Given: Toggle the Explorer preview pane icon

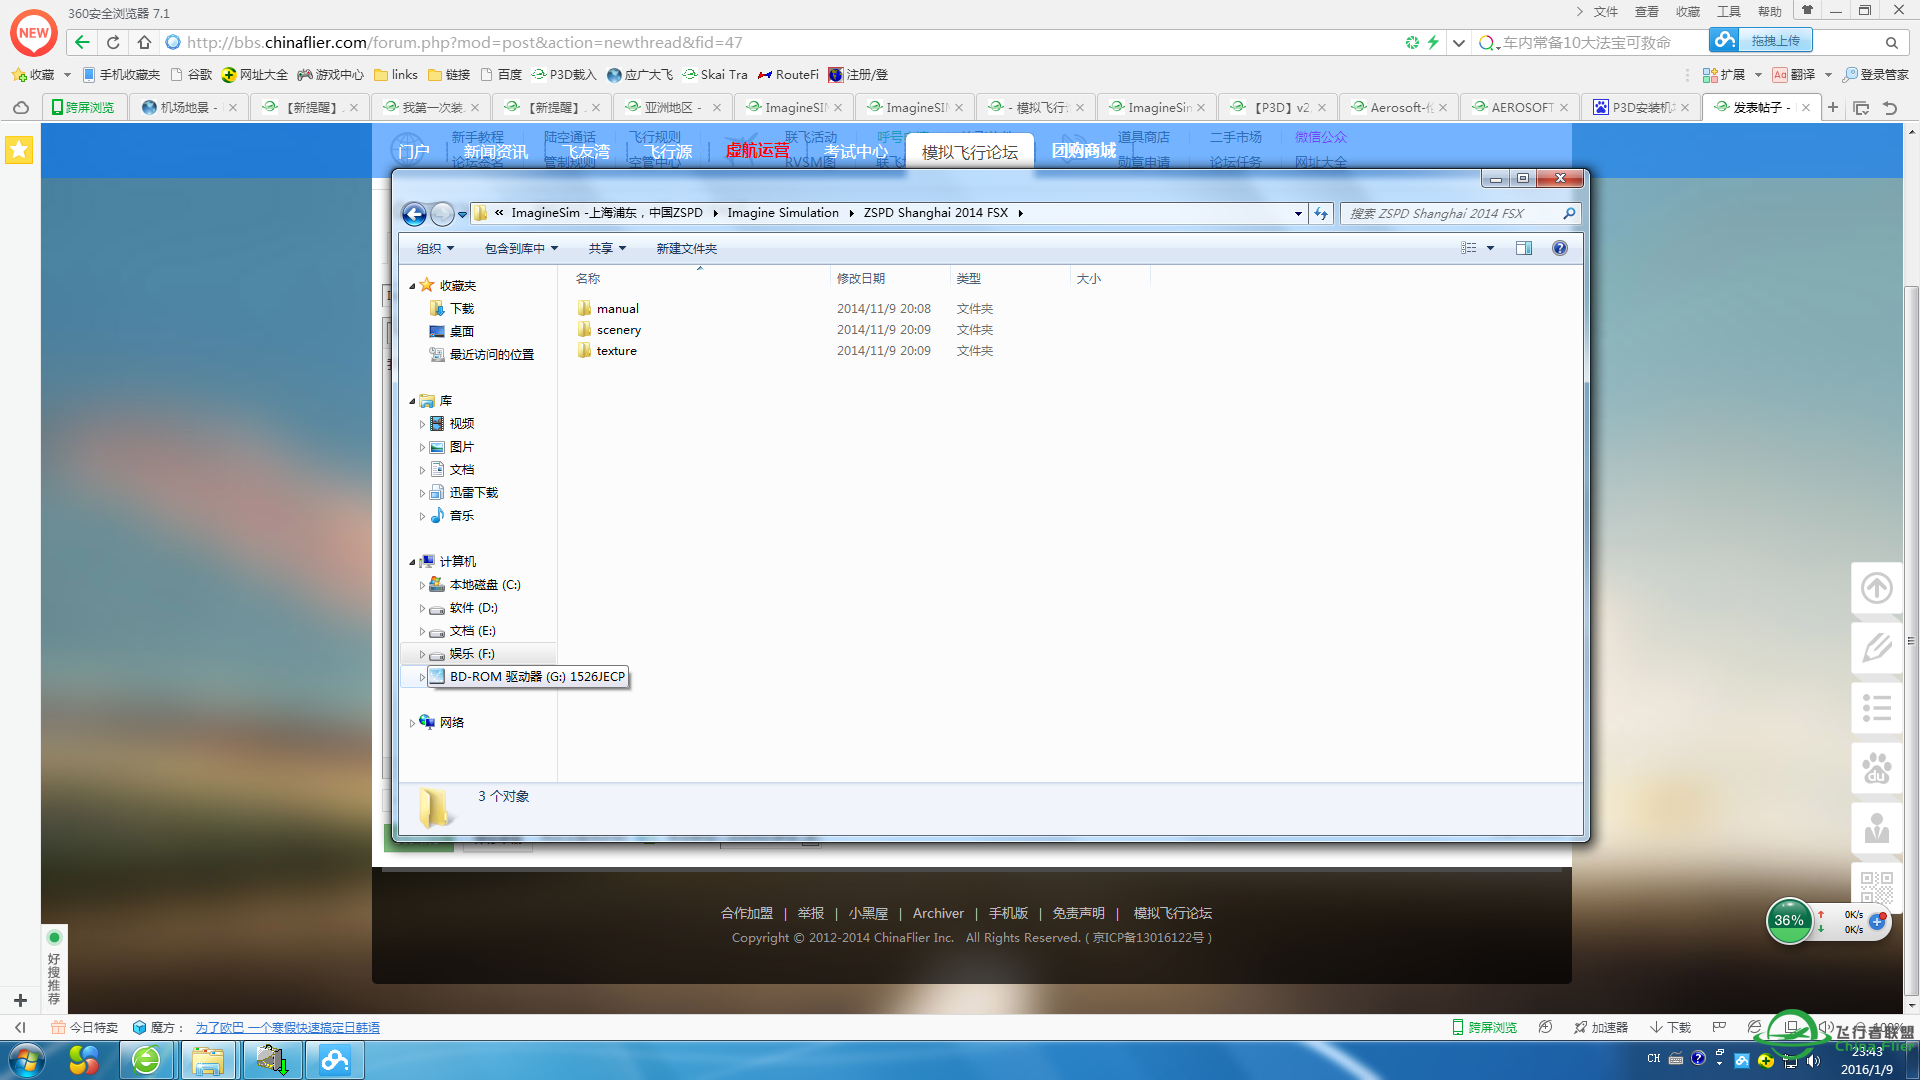Looking at the screenshot, I should tap(1524, 248).
